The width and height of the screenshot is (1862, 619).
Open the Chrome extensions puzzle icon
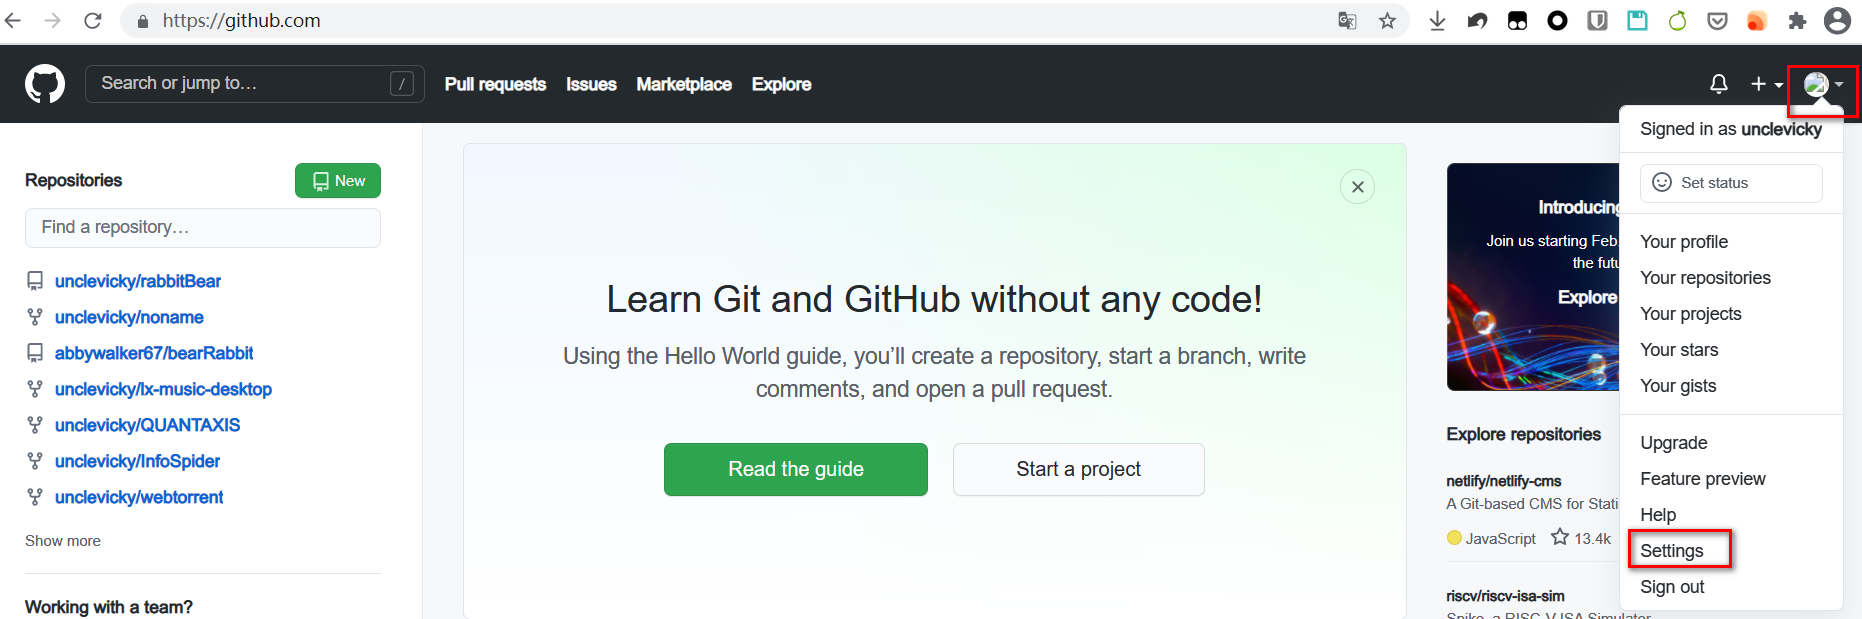(1797, 20)
